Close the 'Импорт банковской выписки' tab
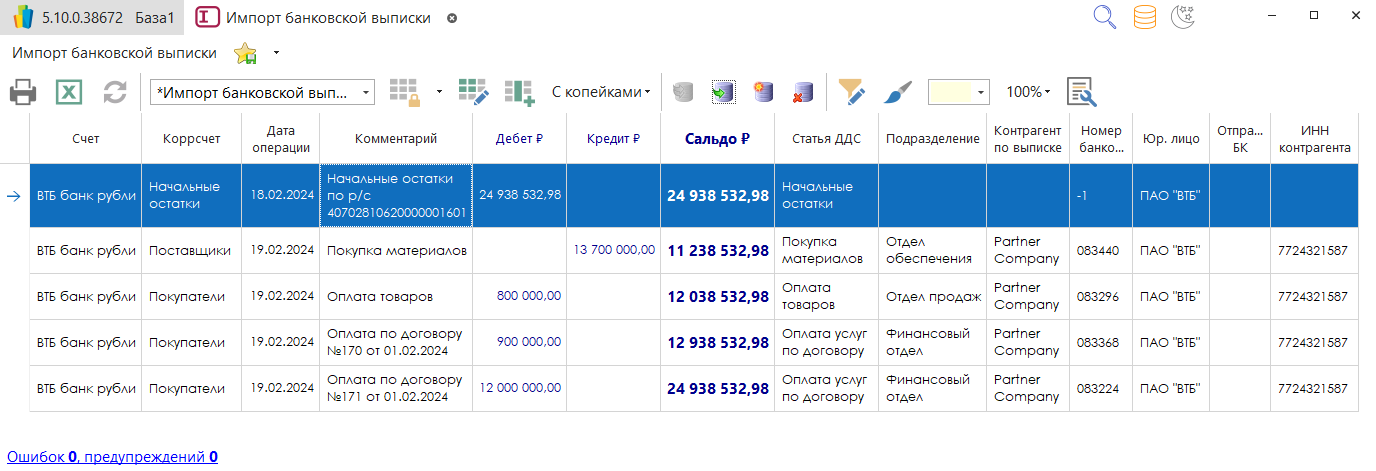 452,18
